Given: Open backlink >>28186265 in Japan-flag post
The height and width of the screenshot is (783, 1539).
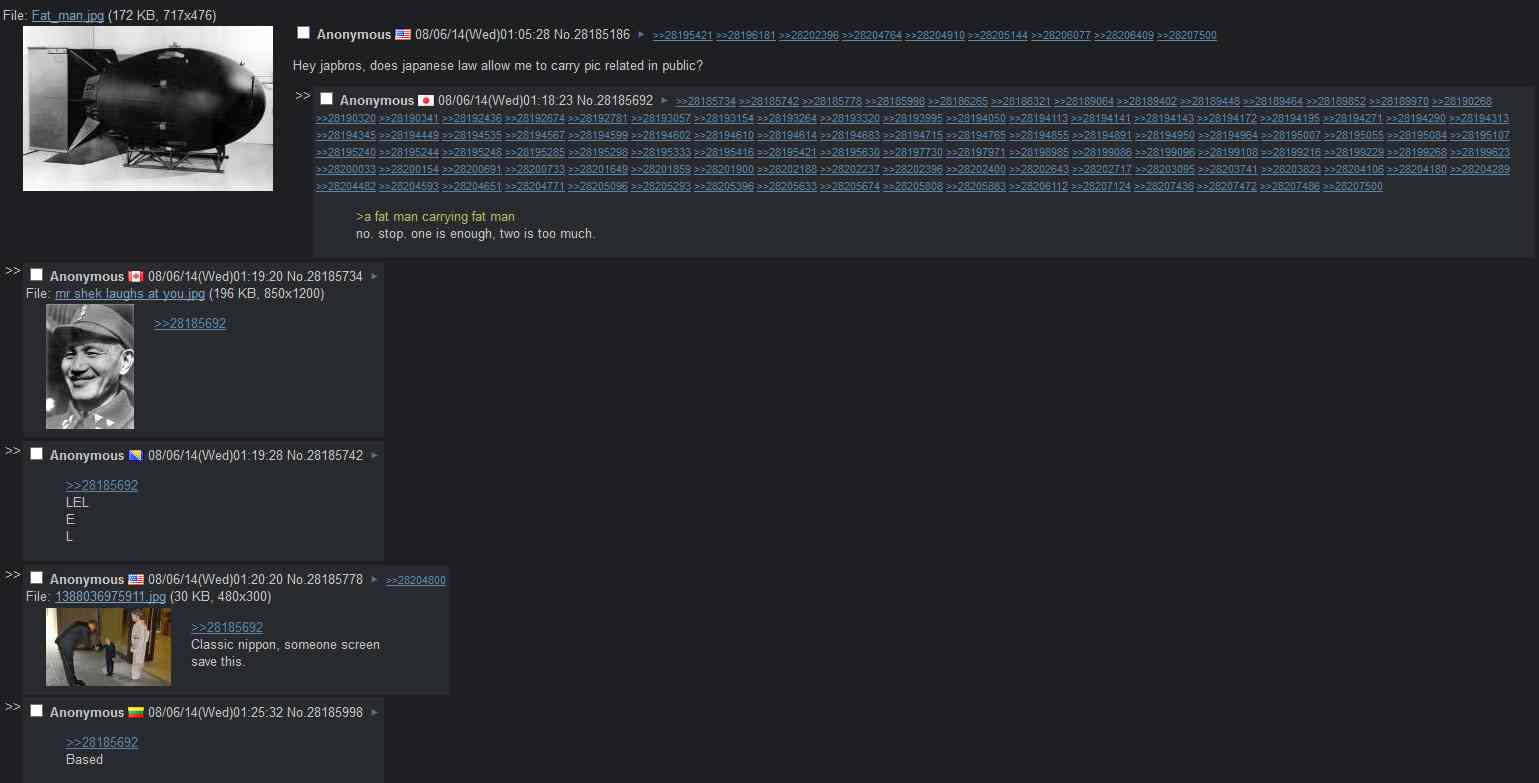Looking at the screenshot, I should [958, 102].
